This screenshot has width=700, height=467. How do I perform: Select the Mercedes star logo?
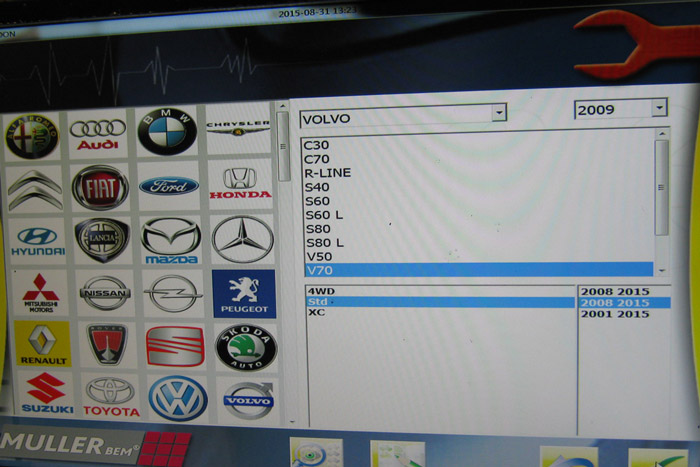click(242, 239)
